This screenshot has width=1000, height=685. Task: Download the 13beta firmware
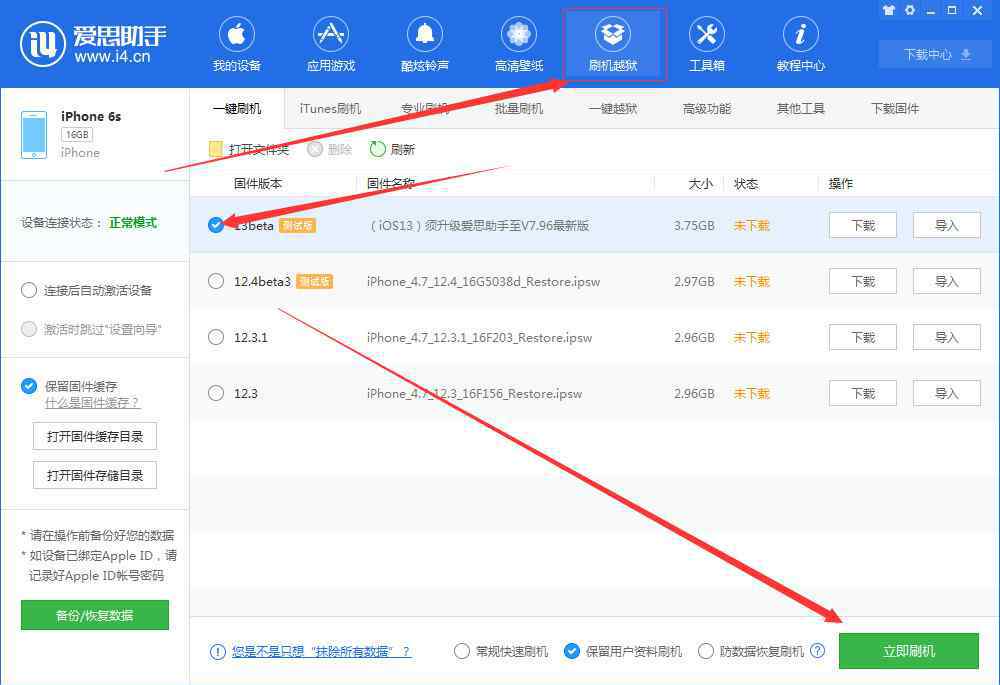click(x=863, y=225)
